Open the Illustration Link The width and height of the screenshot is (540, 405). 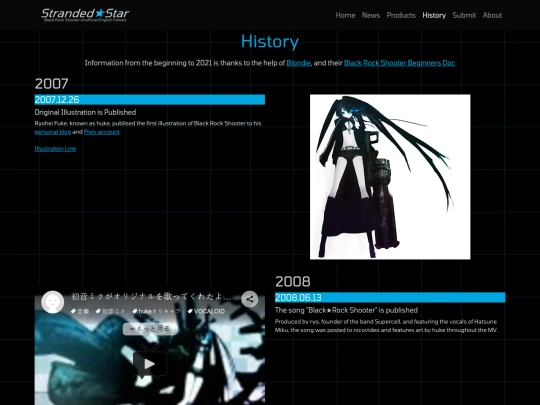[55, 148]
